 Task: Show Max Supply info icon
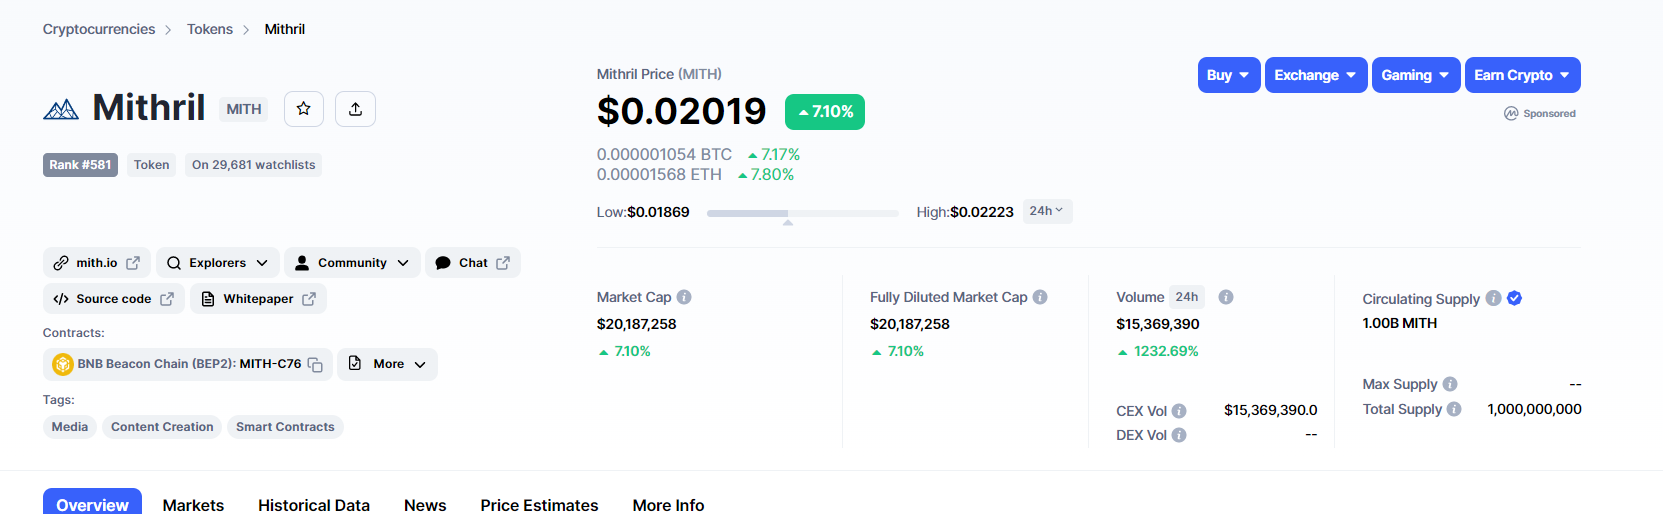[1450, 384]
